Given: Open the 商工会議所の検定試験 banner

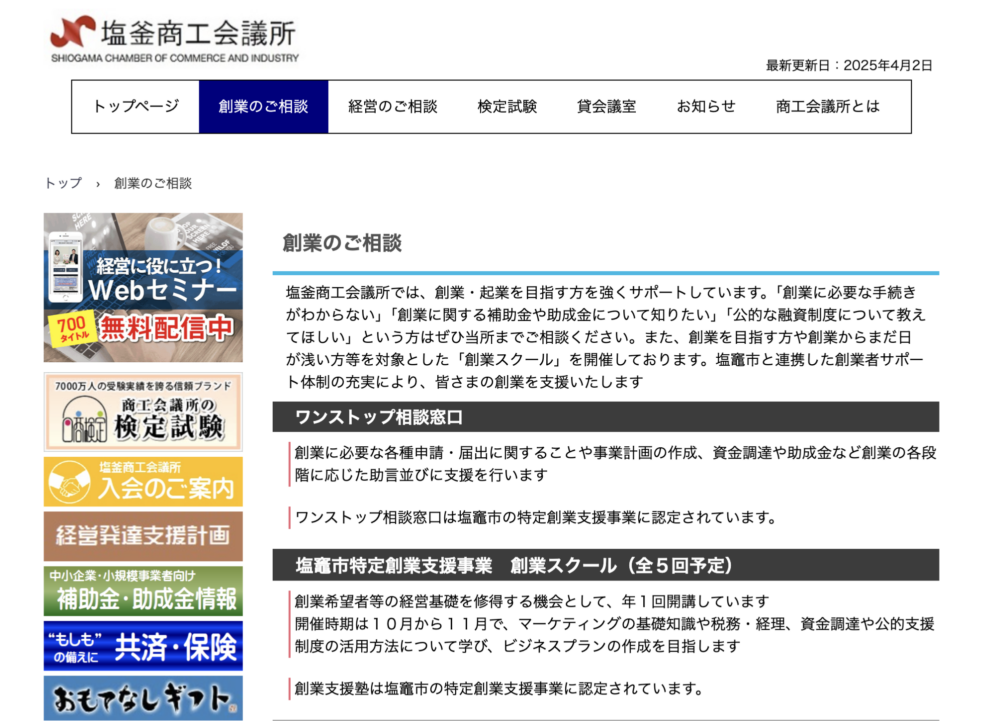Looking at the screenshot, I should [x=143, y=412].
